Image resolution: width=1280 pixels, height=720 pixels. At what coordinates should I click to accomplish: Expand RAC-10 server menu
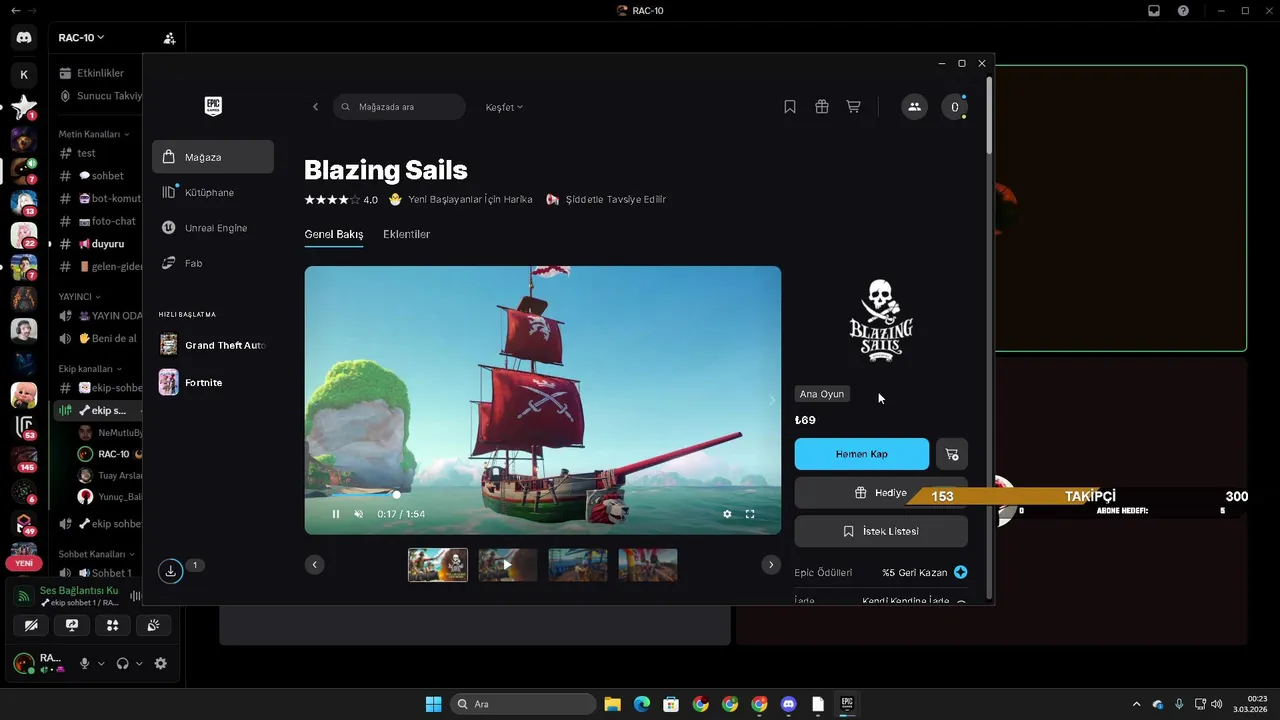click(82, 38)
